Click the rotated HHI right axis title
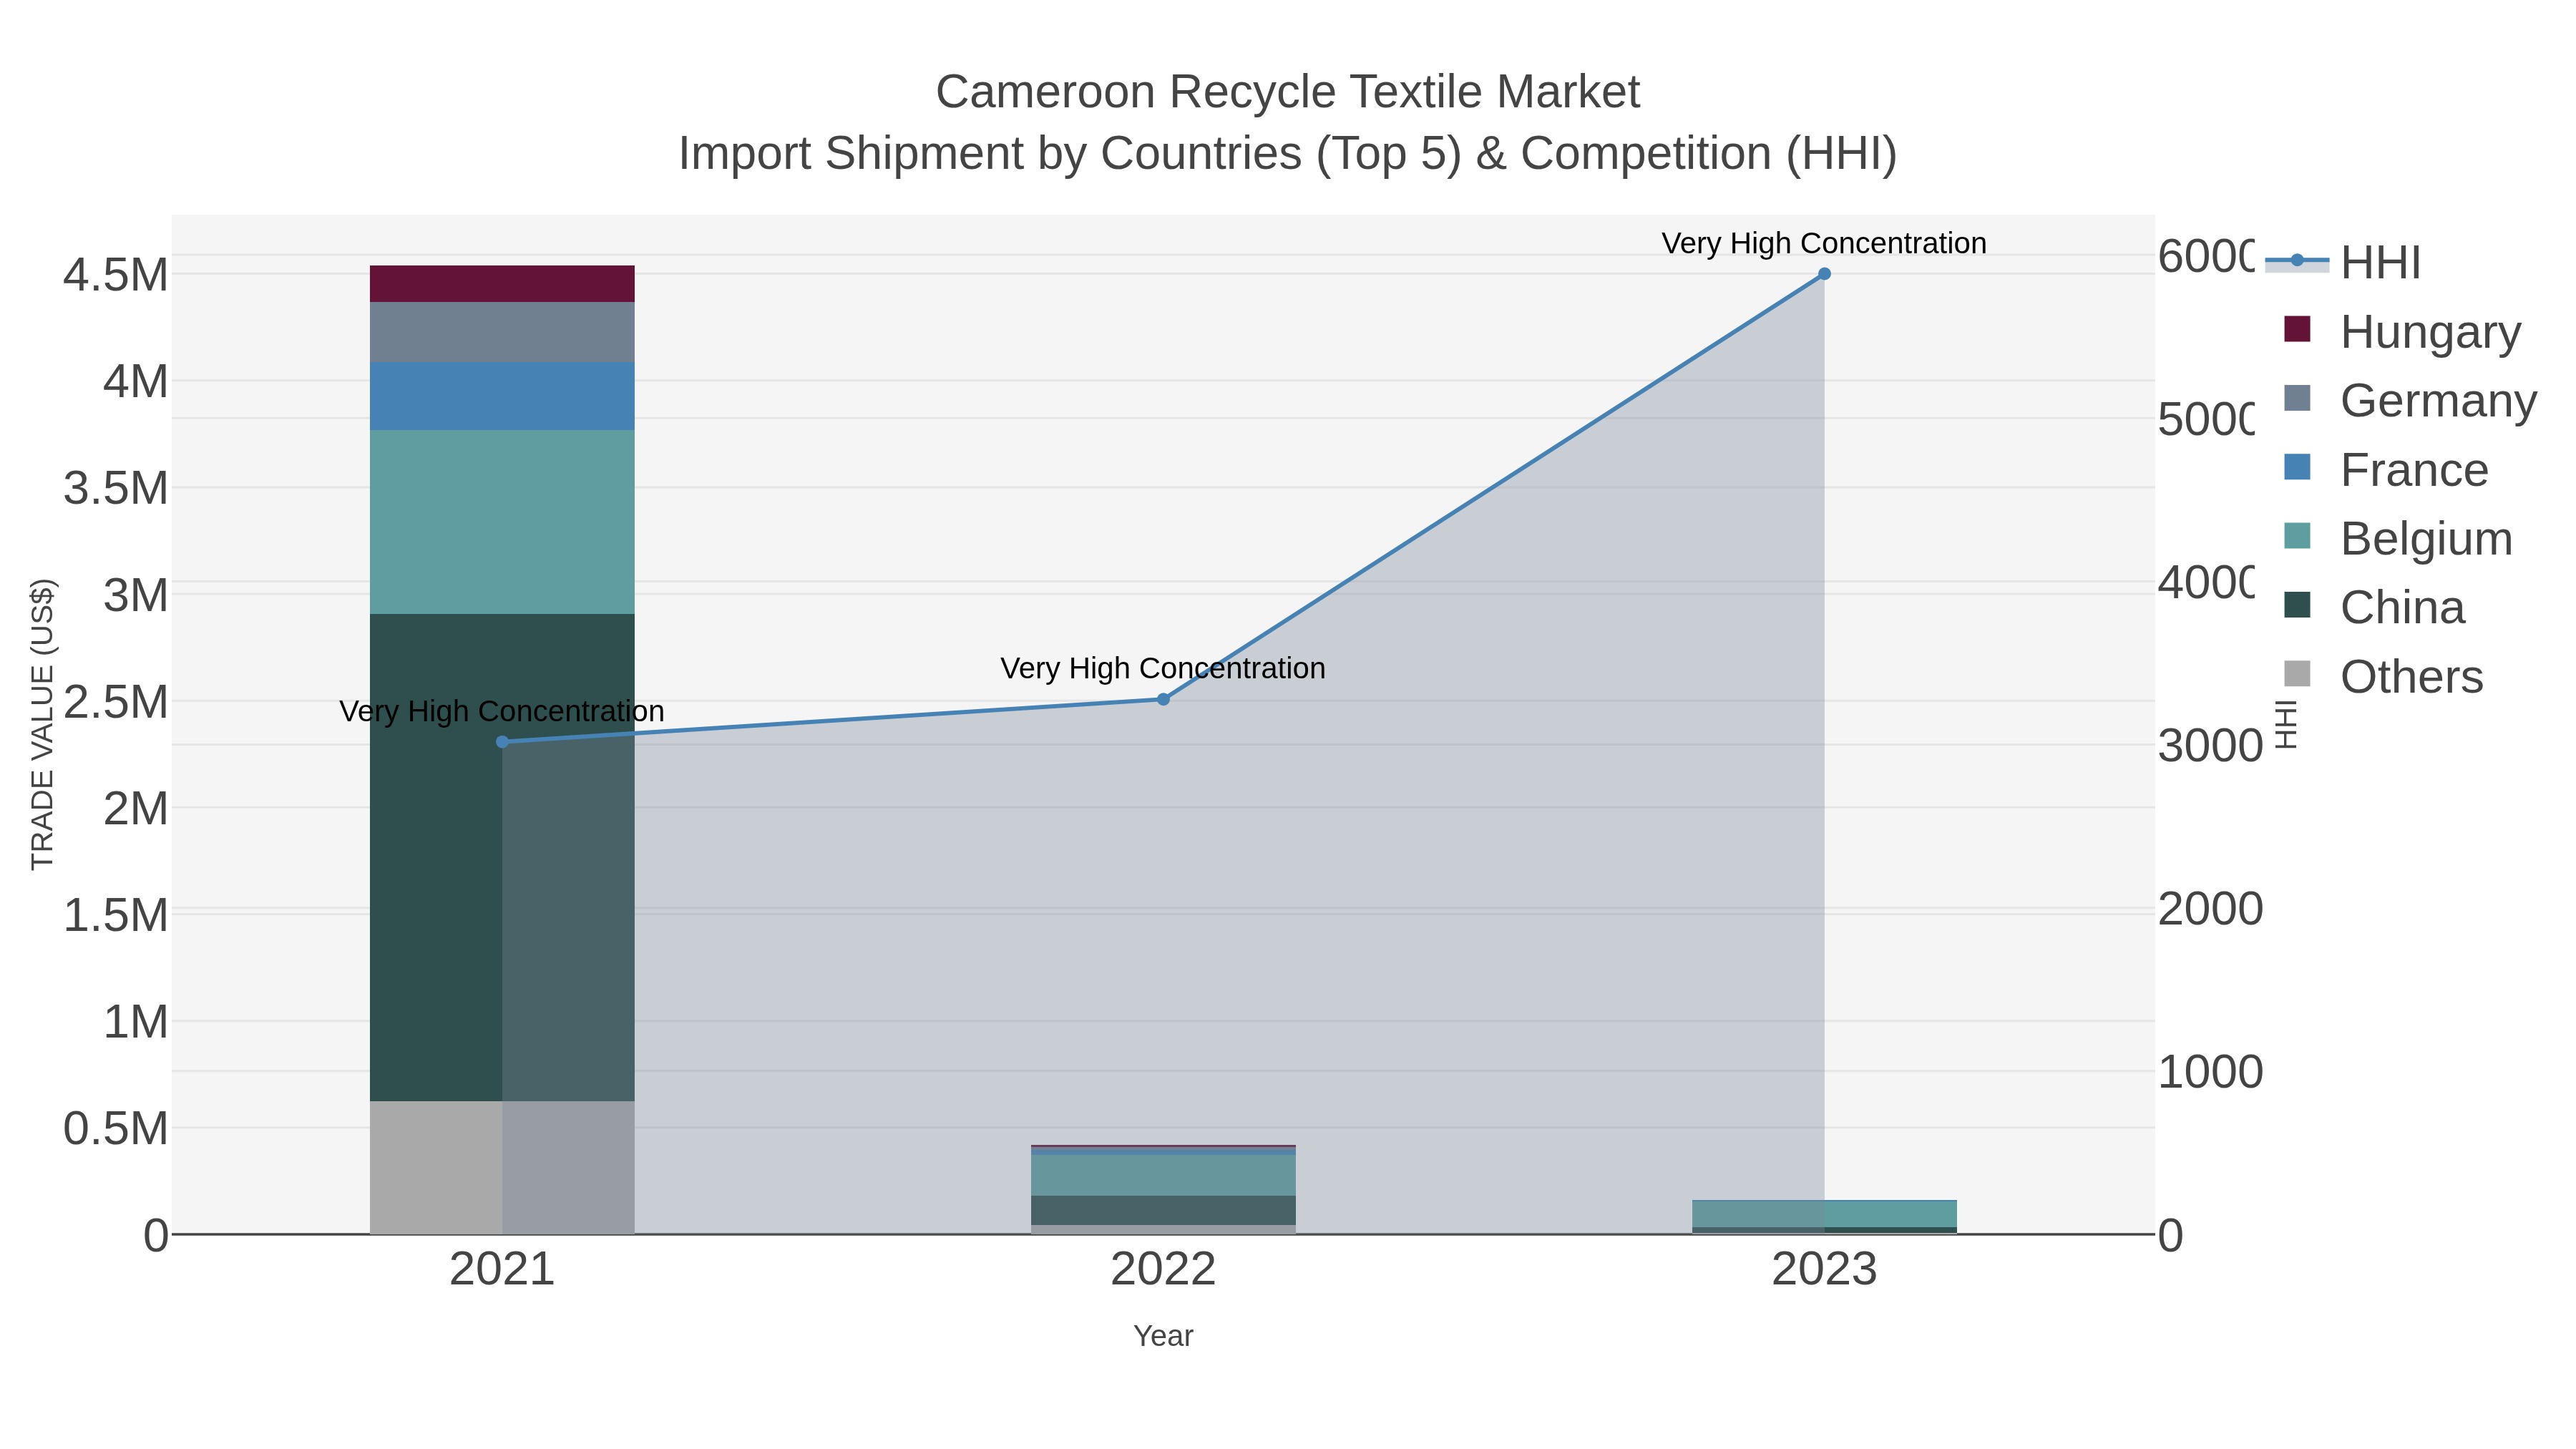2576x1449 pixels. click(2286, 724)
